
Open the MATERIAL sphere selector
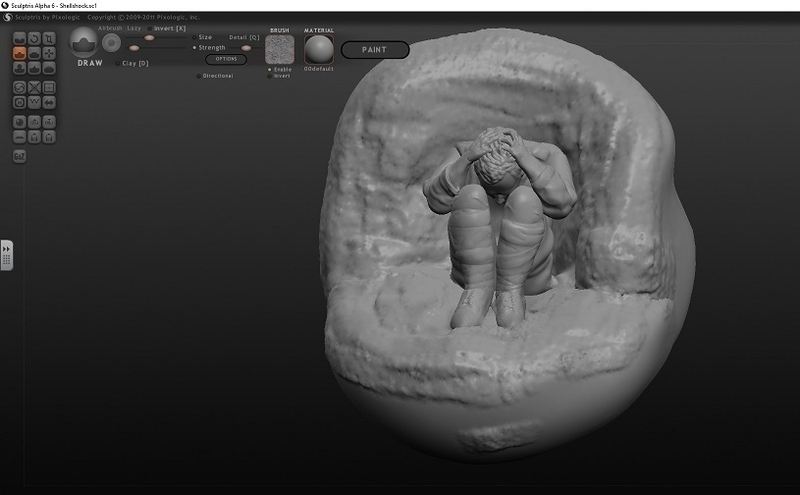[319, 50]
